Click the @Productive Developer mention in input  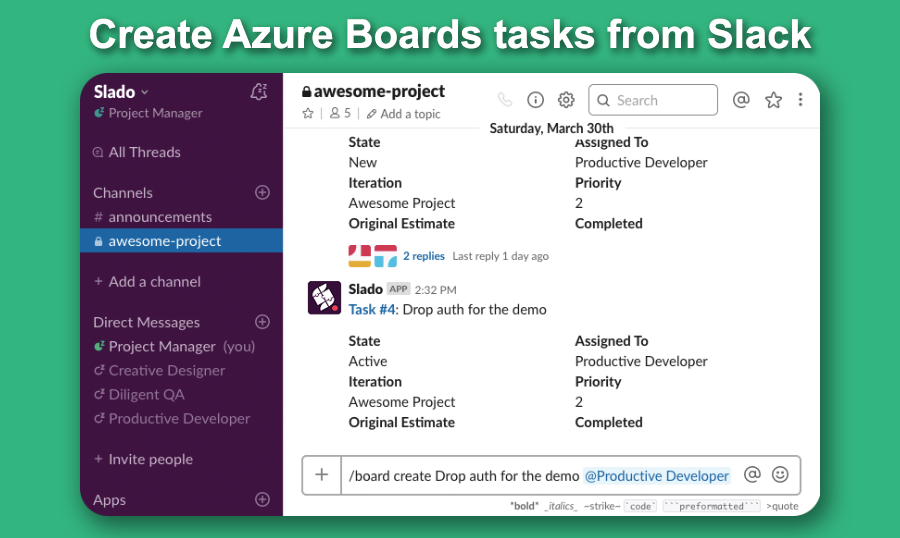coord(657,476)
